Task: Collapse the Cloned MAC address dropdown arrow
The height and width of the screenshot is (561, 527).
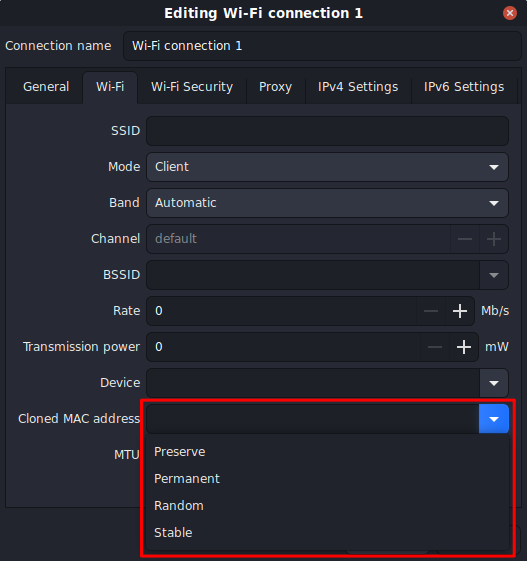Action: coord(494,419)
